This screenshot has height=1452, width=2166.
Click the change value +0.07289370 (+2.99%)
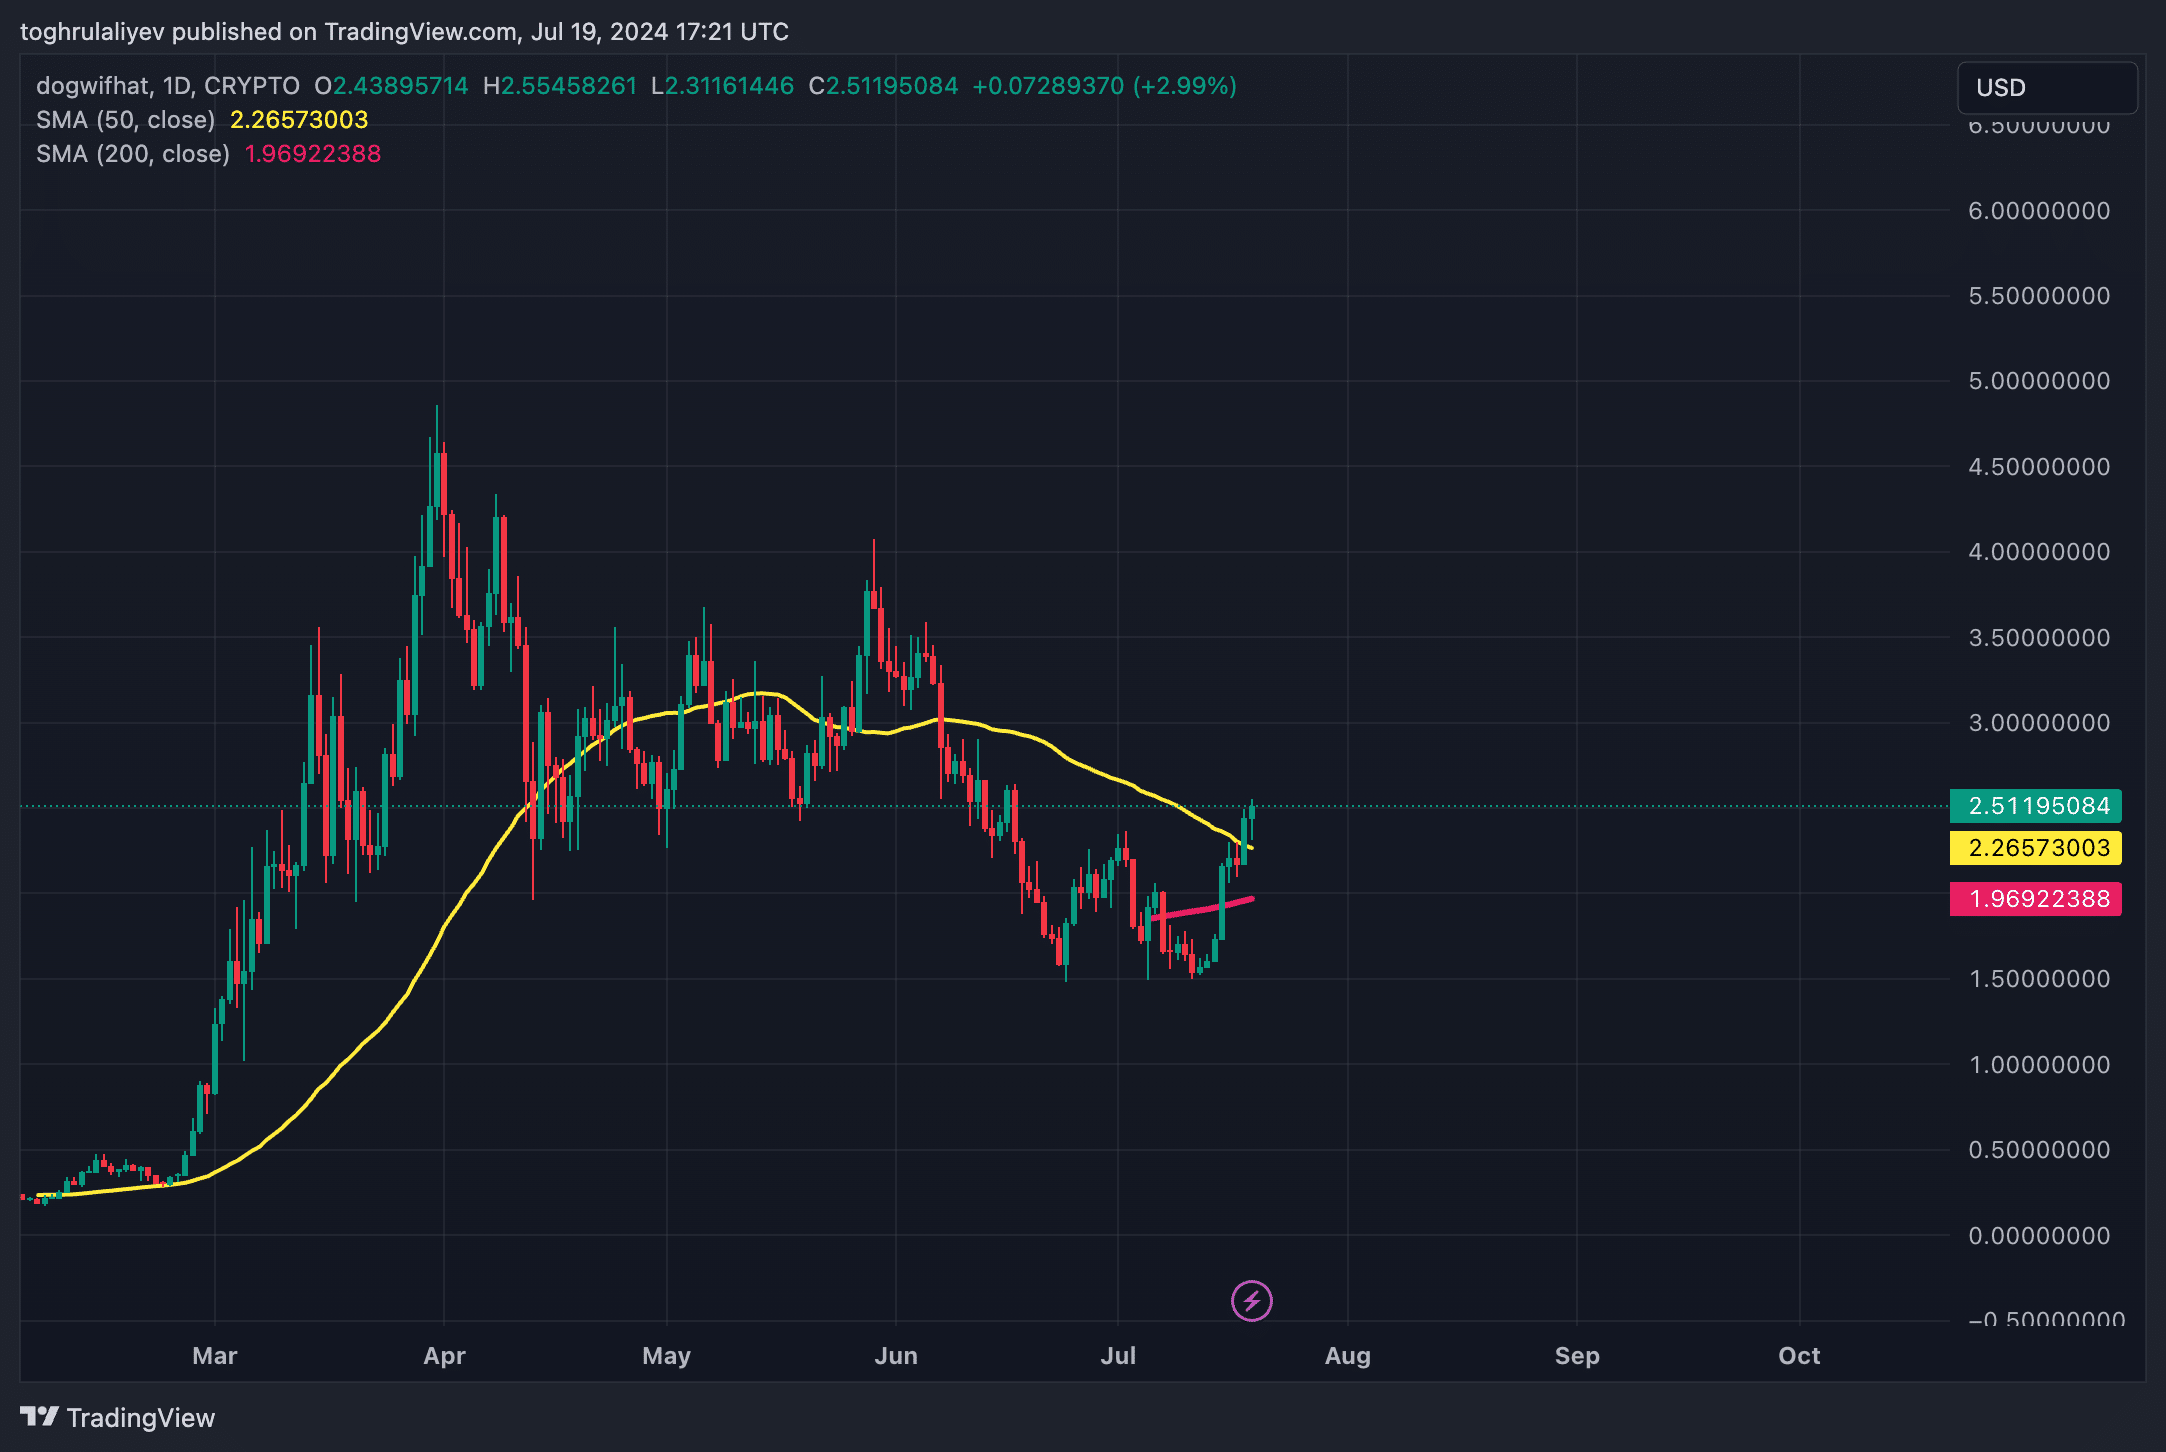pyautogui.click(x=1105, y=86)
